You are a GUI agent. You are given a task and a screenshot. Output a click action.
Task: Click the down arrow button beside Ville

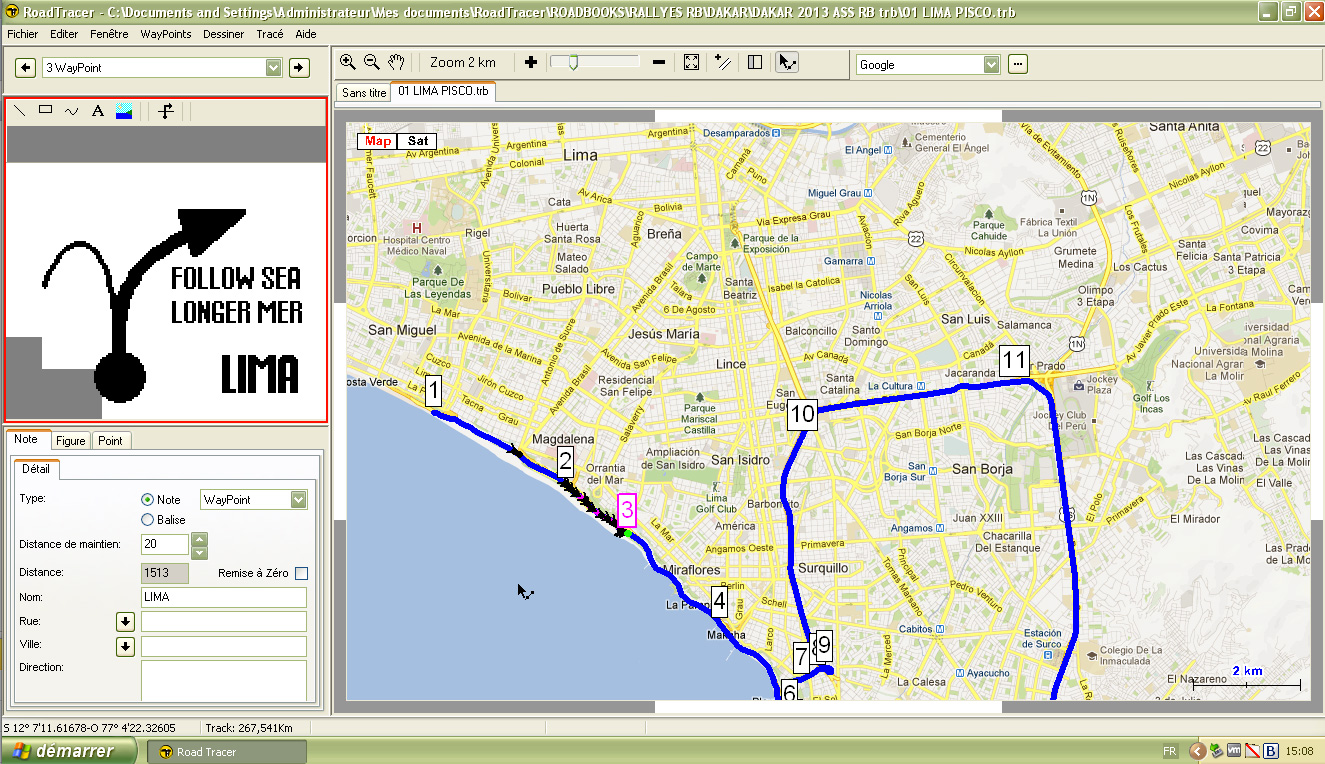coord(125,647)
